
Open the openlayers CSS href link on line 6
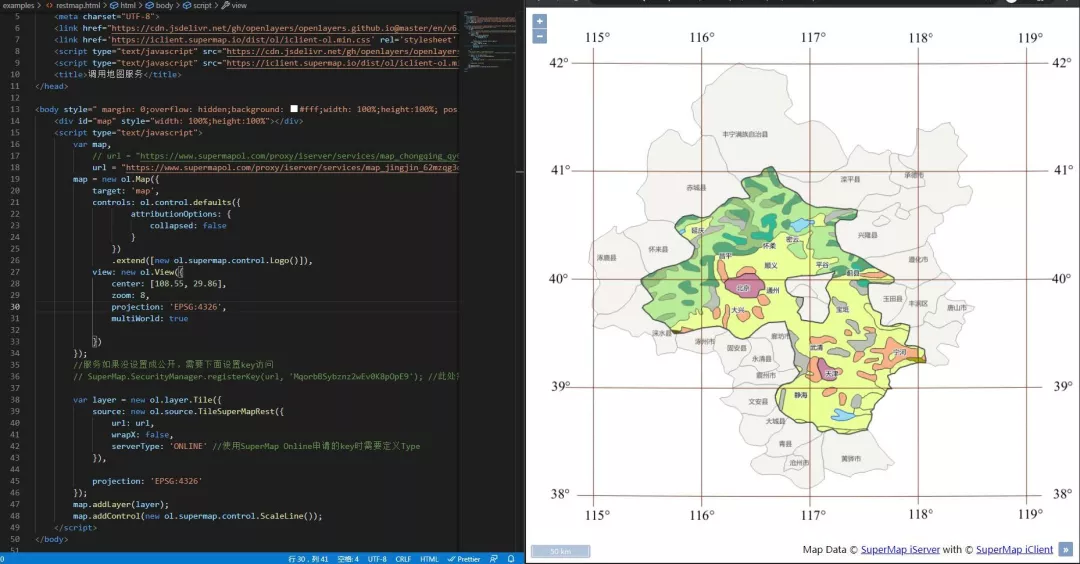click(x=284, y=28)
